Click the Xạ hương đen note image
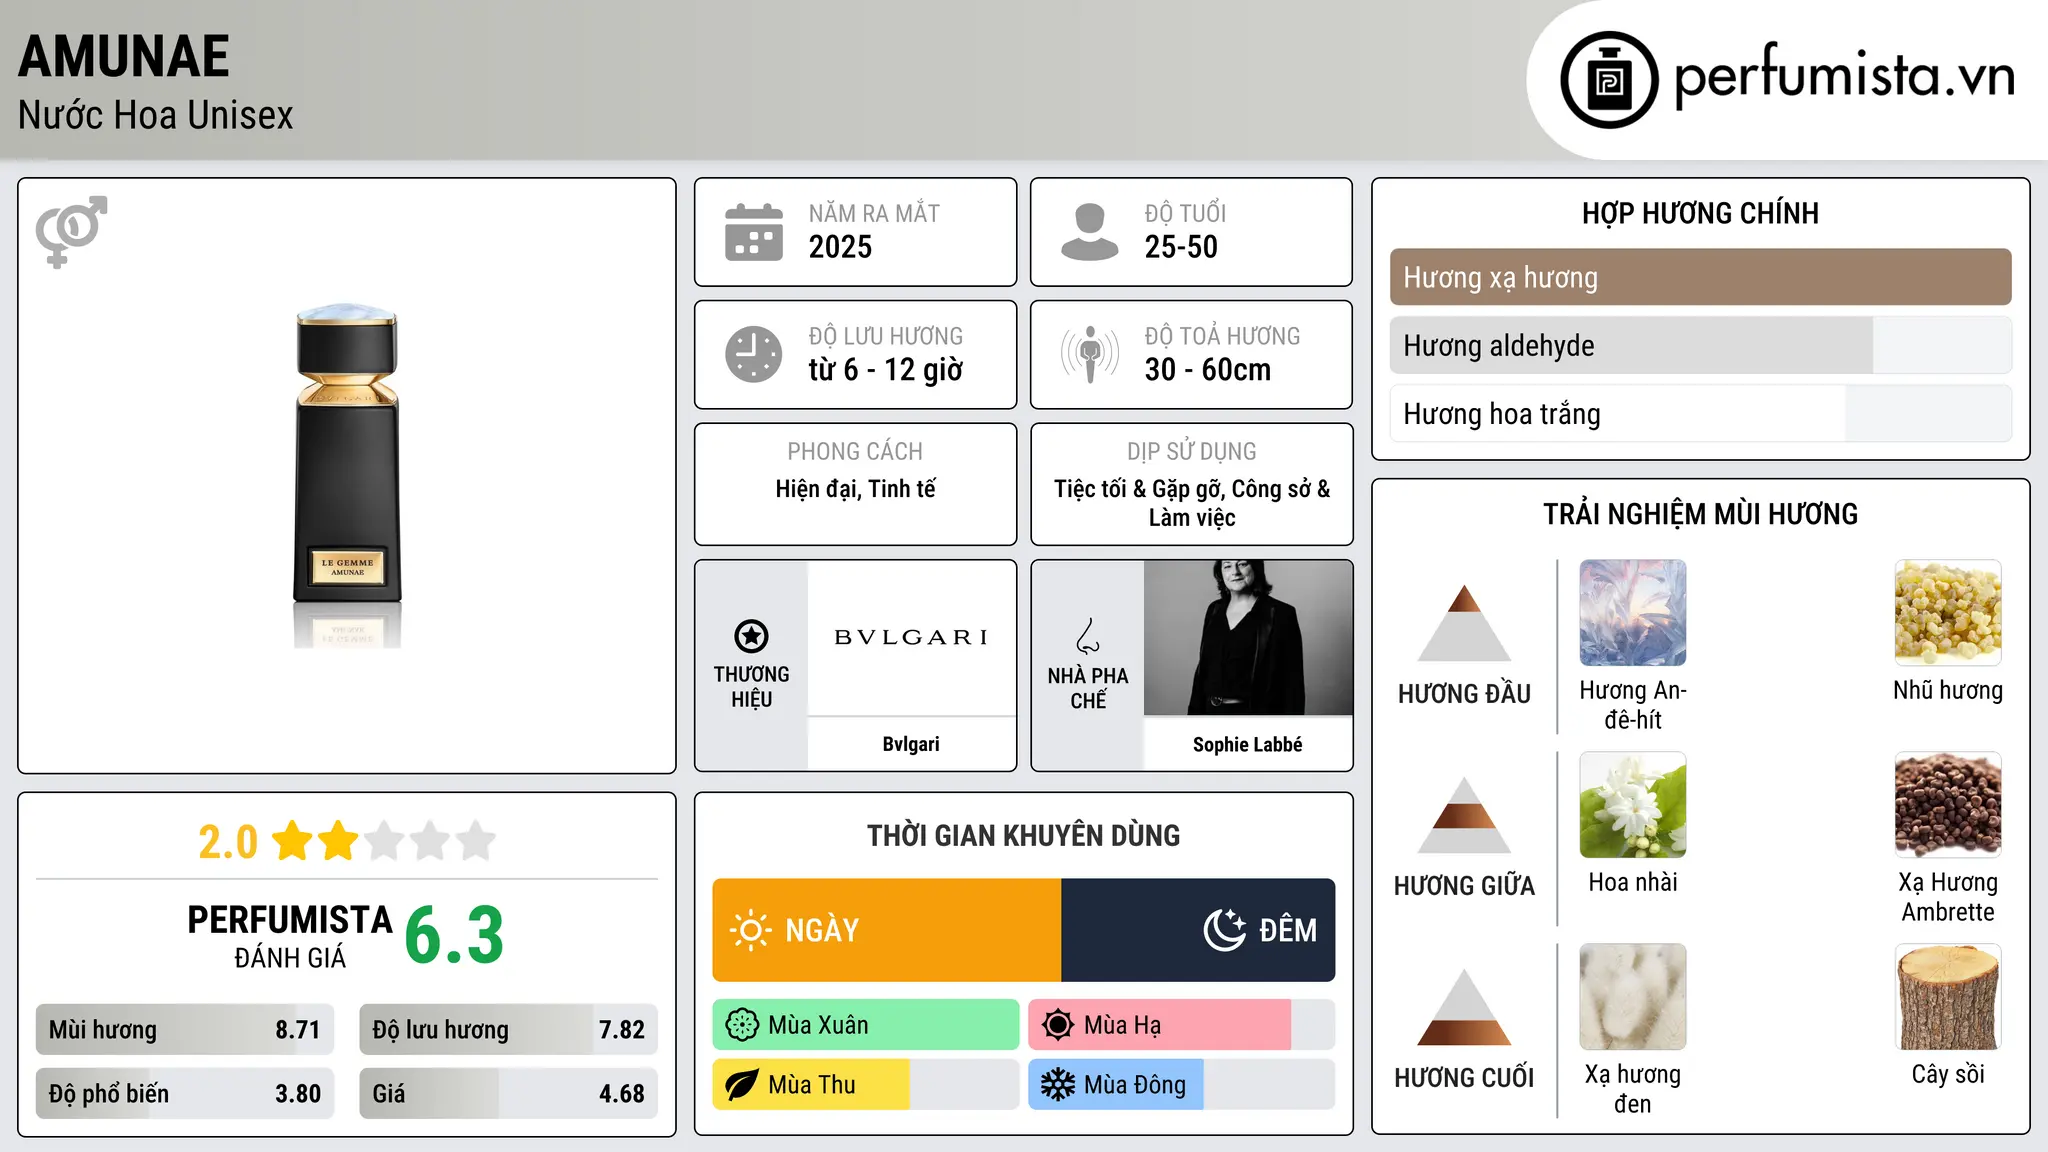Image resolution: width=2048 pixels, height=1152 pixels. (1633, 997)
